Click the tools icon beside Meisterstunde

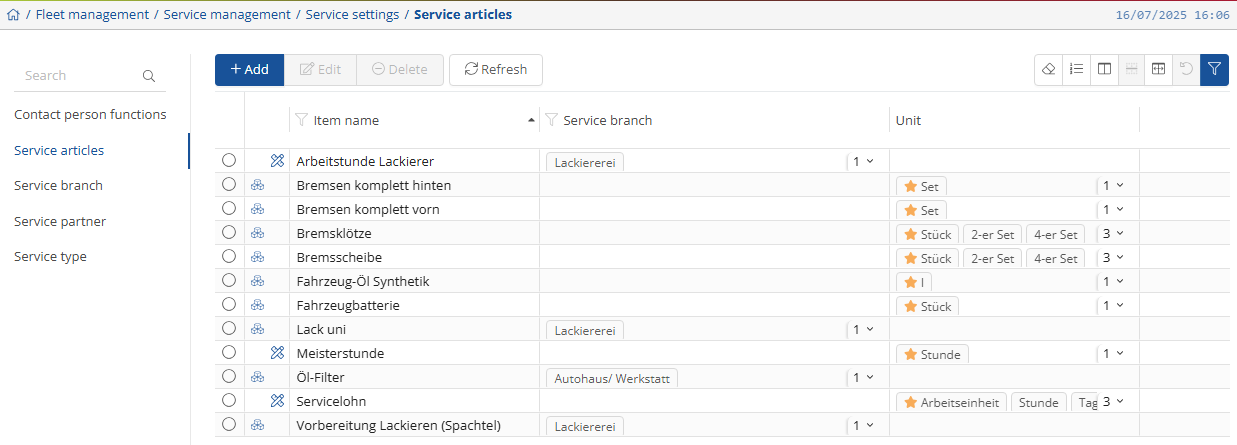(x=278, y=353)
